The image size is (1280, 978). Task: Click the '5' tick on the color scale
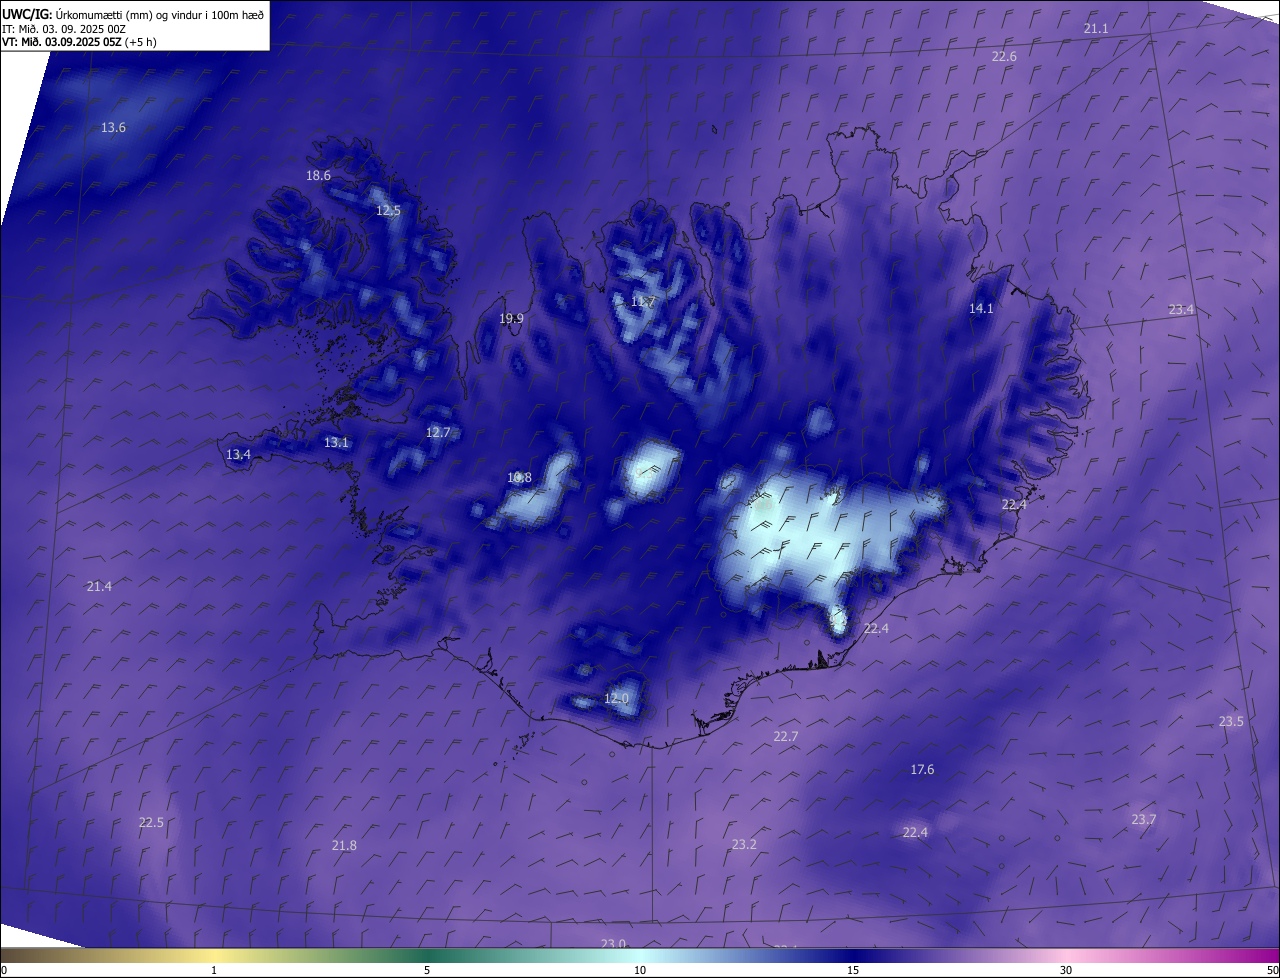click(427, 970)
